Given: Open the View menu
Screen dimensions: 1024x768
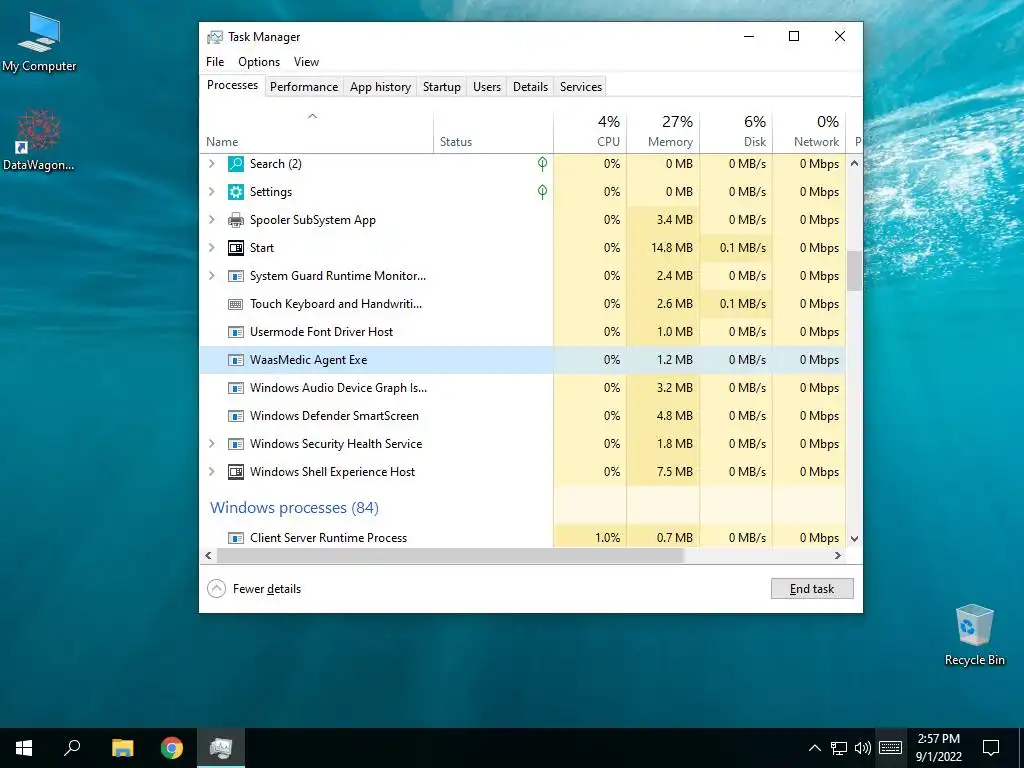Looking at the screenshot, I should [x=306, y=62].
